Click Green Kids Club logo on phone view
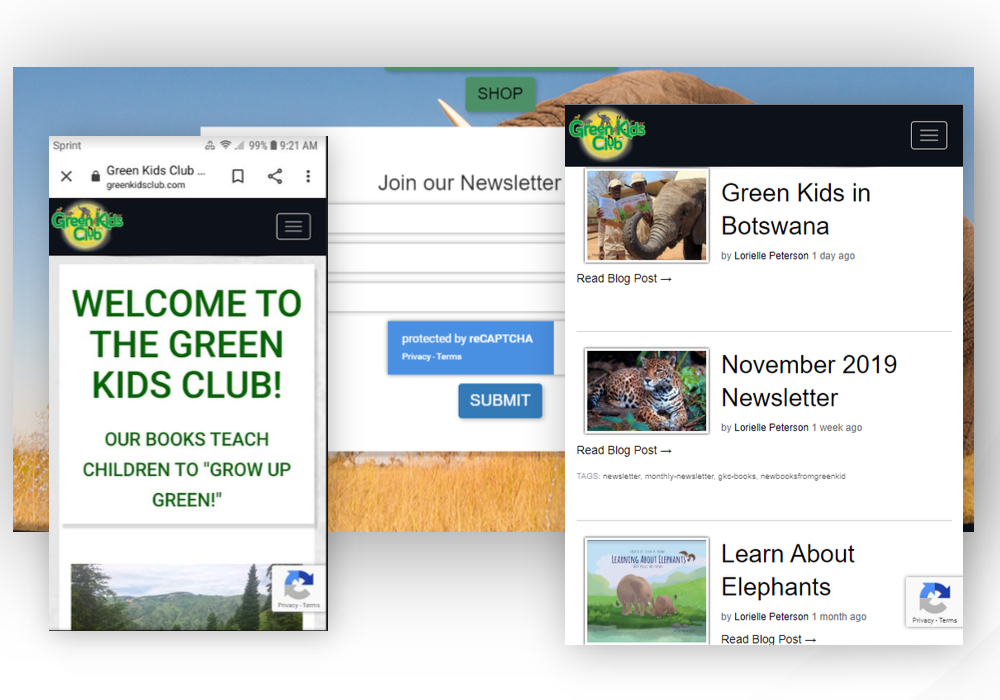Screen dimensions: 1000x700 click(87, 225)
